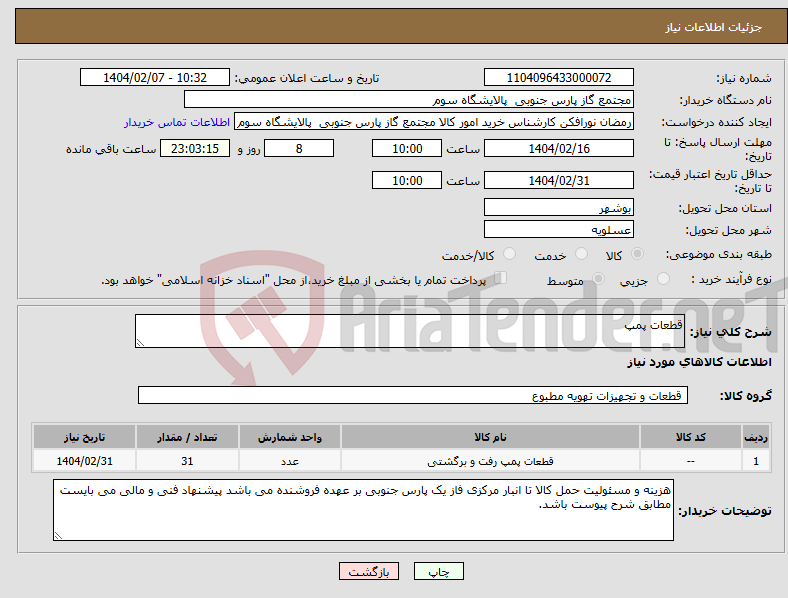
Task: Click the goods group field قطعات و تجهیزات تهویه مطبوع
Action: click(x=413, y=395)
